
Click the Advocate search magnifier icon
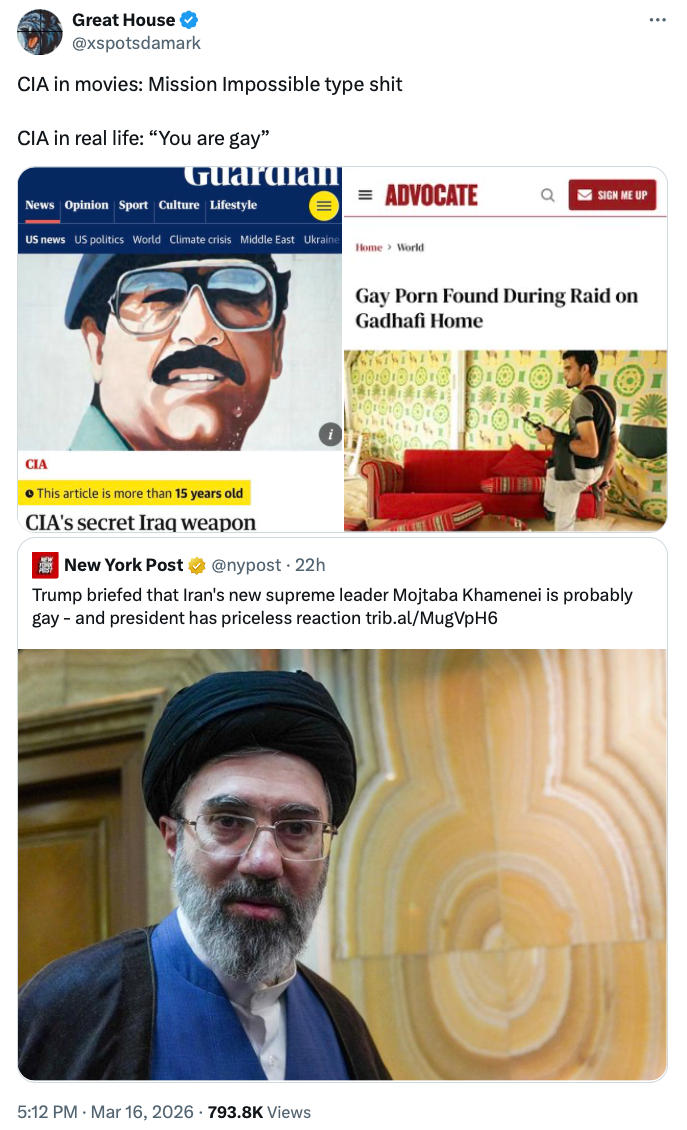[x=548, y=195]
